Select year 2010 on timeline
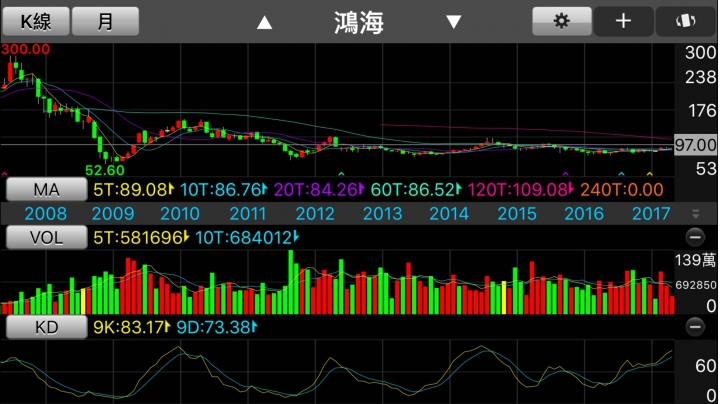Image resolution: width=720 pixels, height=404 pixels. (180, 214)
